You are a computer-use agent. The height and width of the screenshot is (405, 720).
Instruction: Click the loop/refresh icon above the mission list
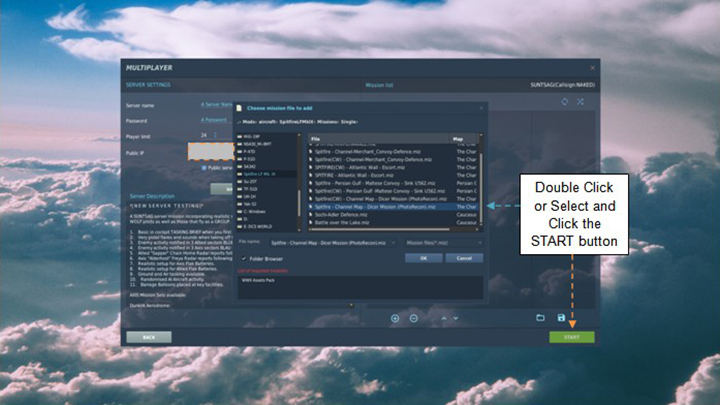click(565, 102)
